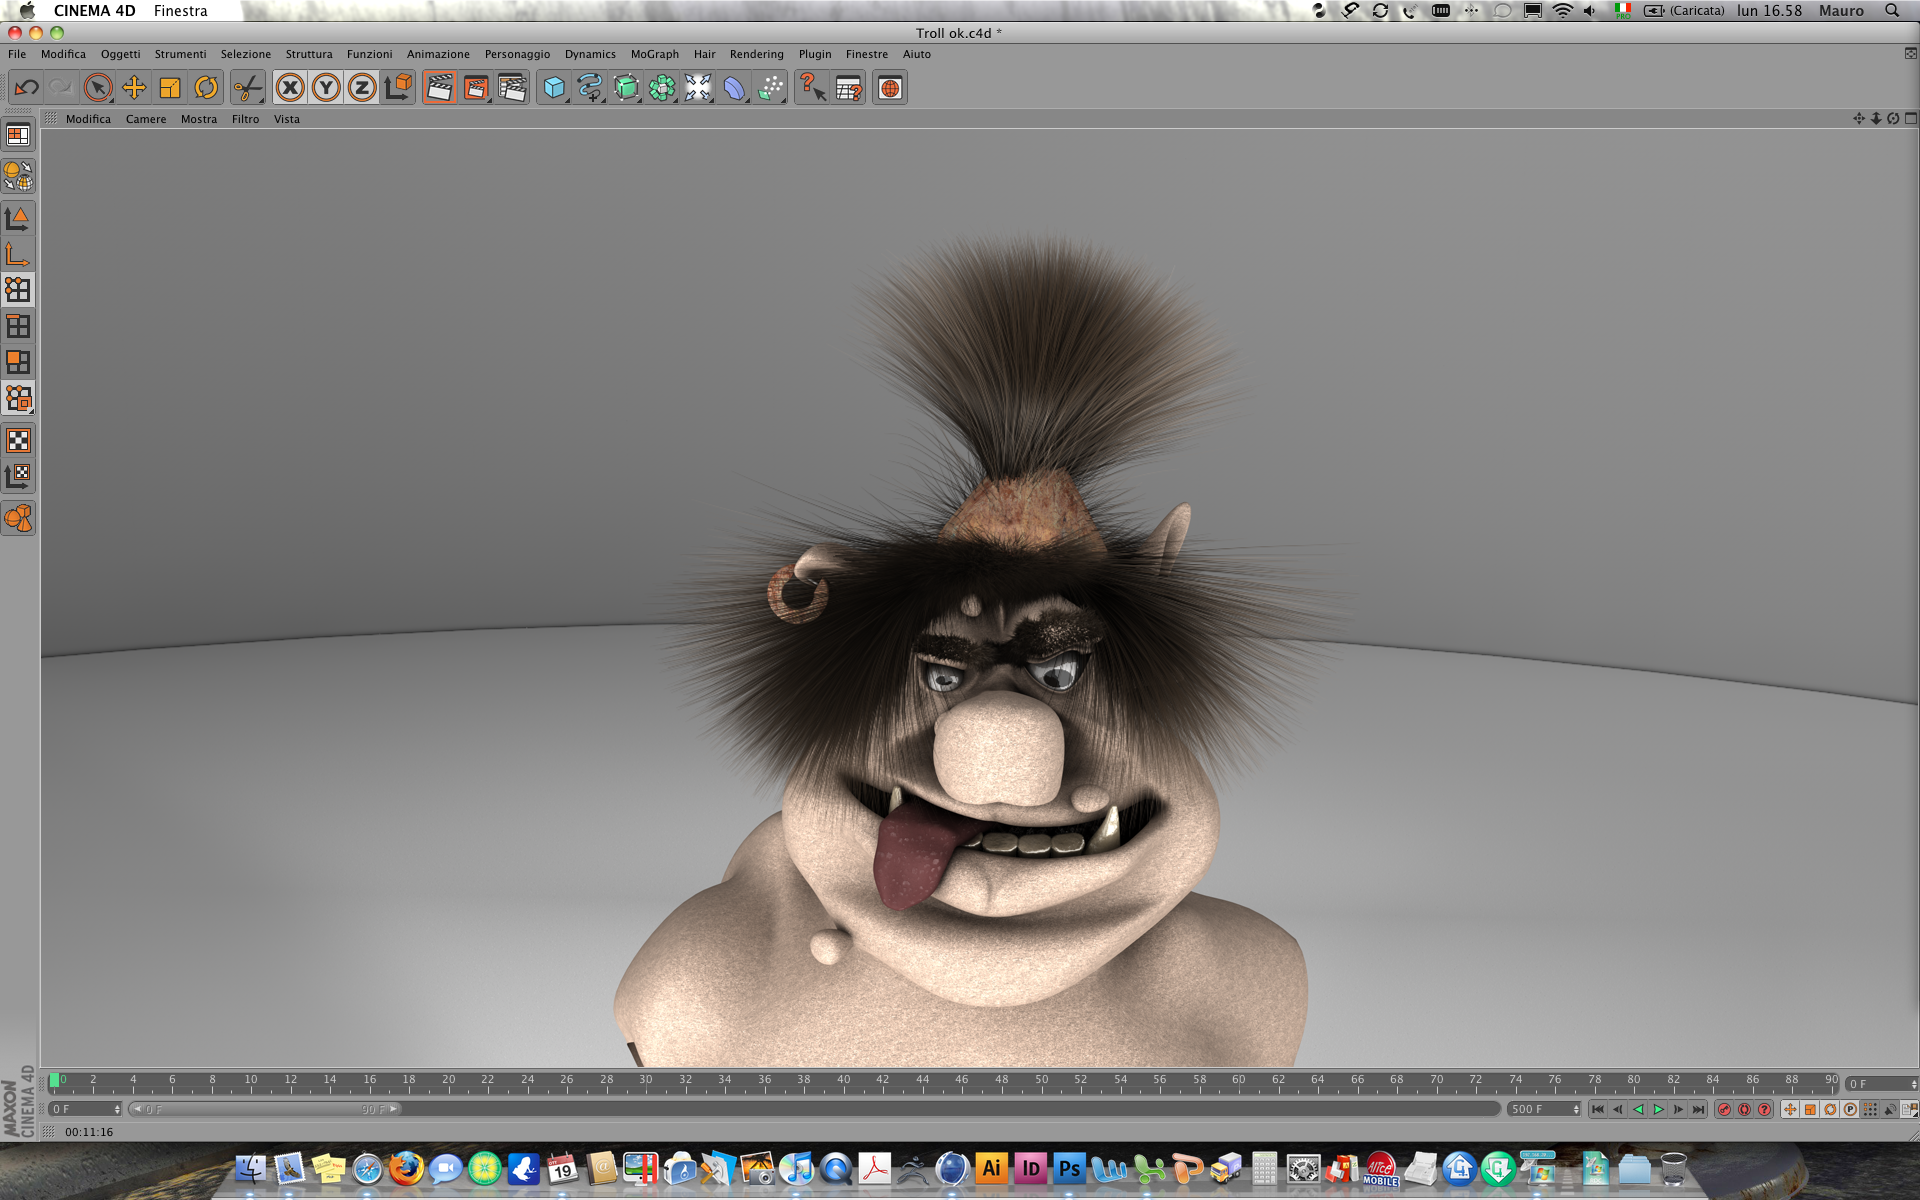The image size is (1920, 1200).
Task: Jump to the last frame
Action: point(1698,1109)
